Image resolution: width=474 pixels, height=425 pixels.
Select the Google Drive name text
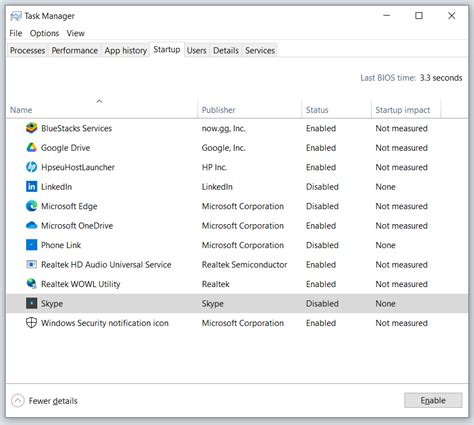65,148
